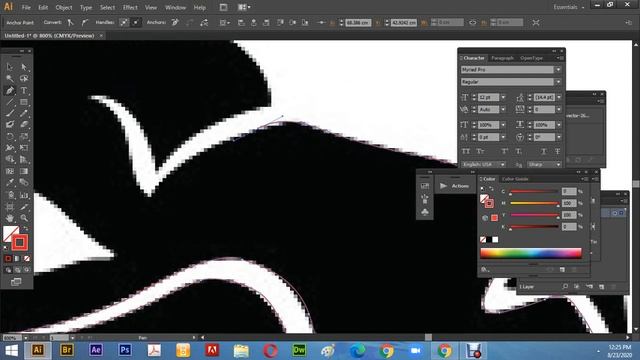Open the font family dropdown (Myriad Pro)
This screenshot has width=640, height=360.
pos(558,70)
